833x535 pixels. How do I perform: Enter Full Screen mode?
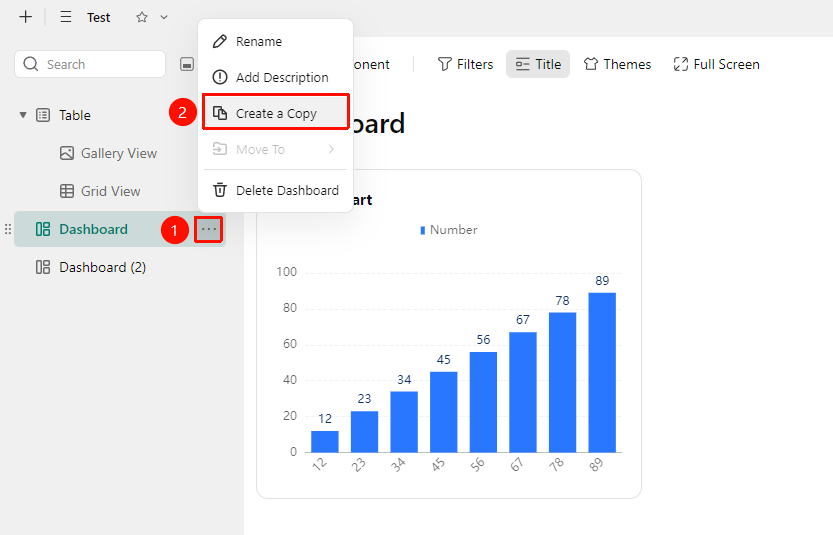(x=716, y=64)
